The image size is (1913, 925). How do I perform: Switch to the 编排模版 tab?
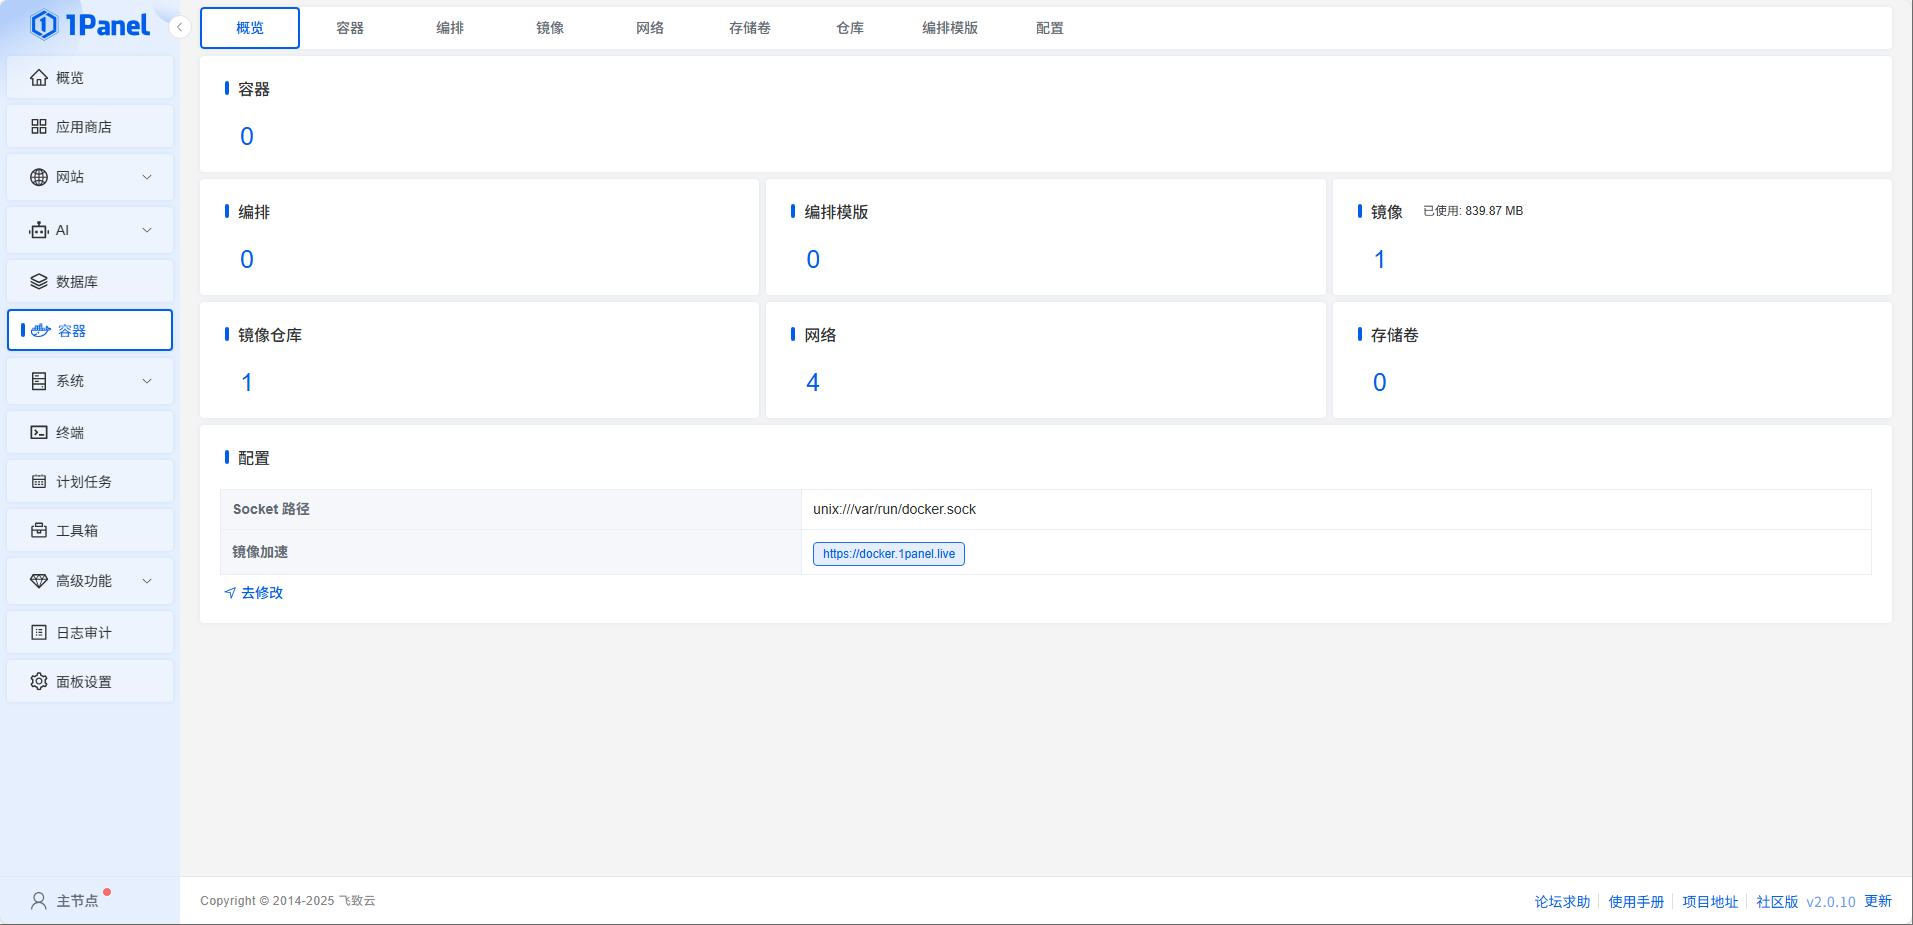(x=949, y=28)
